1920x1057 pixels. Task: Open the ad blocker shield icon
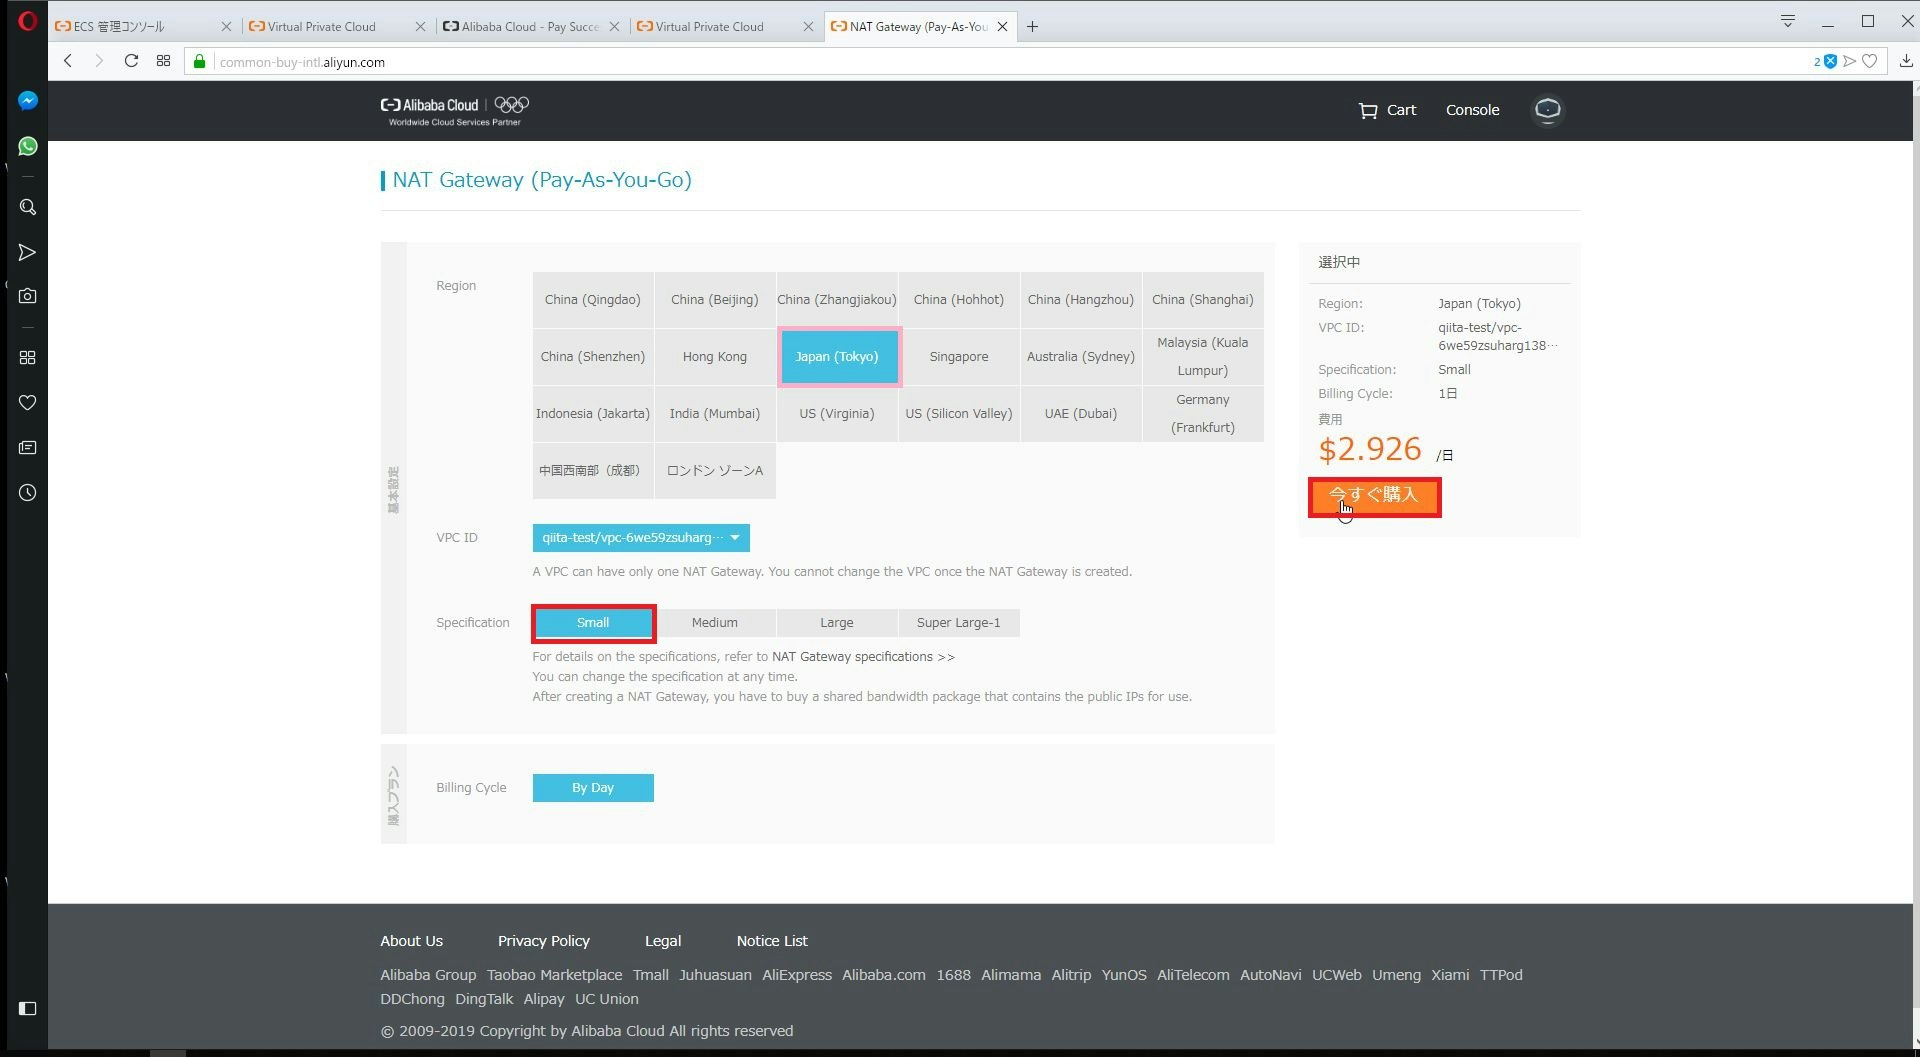coord(1830,61)
